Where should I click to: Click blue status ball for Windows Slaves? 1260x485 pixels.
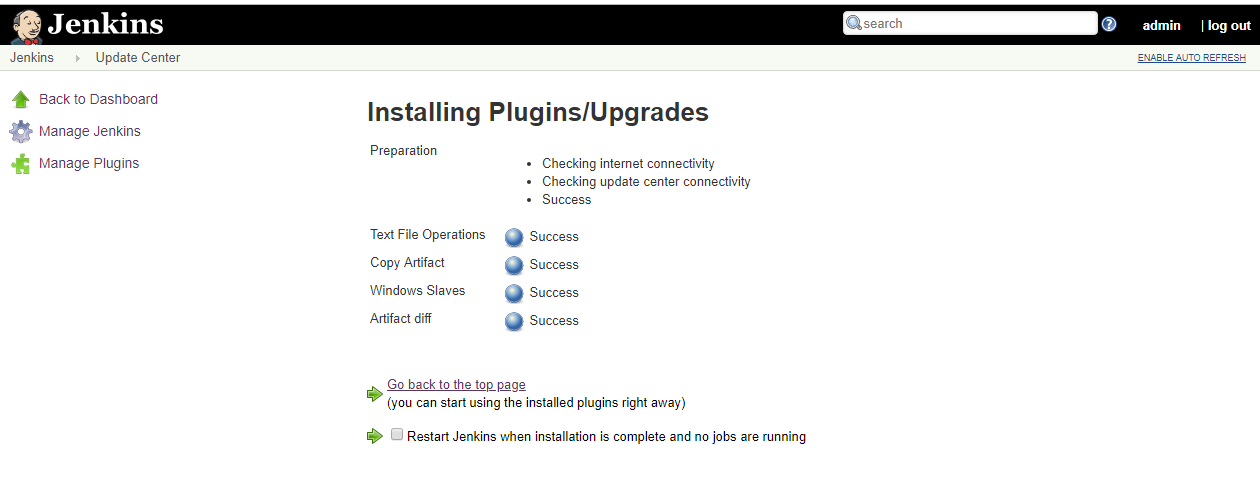[514, 293]
